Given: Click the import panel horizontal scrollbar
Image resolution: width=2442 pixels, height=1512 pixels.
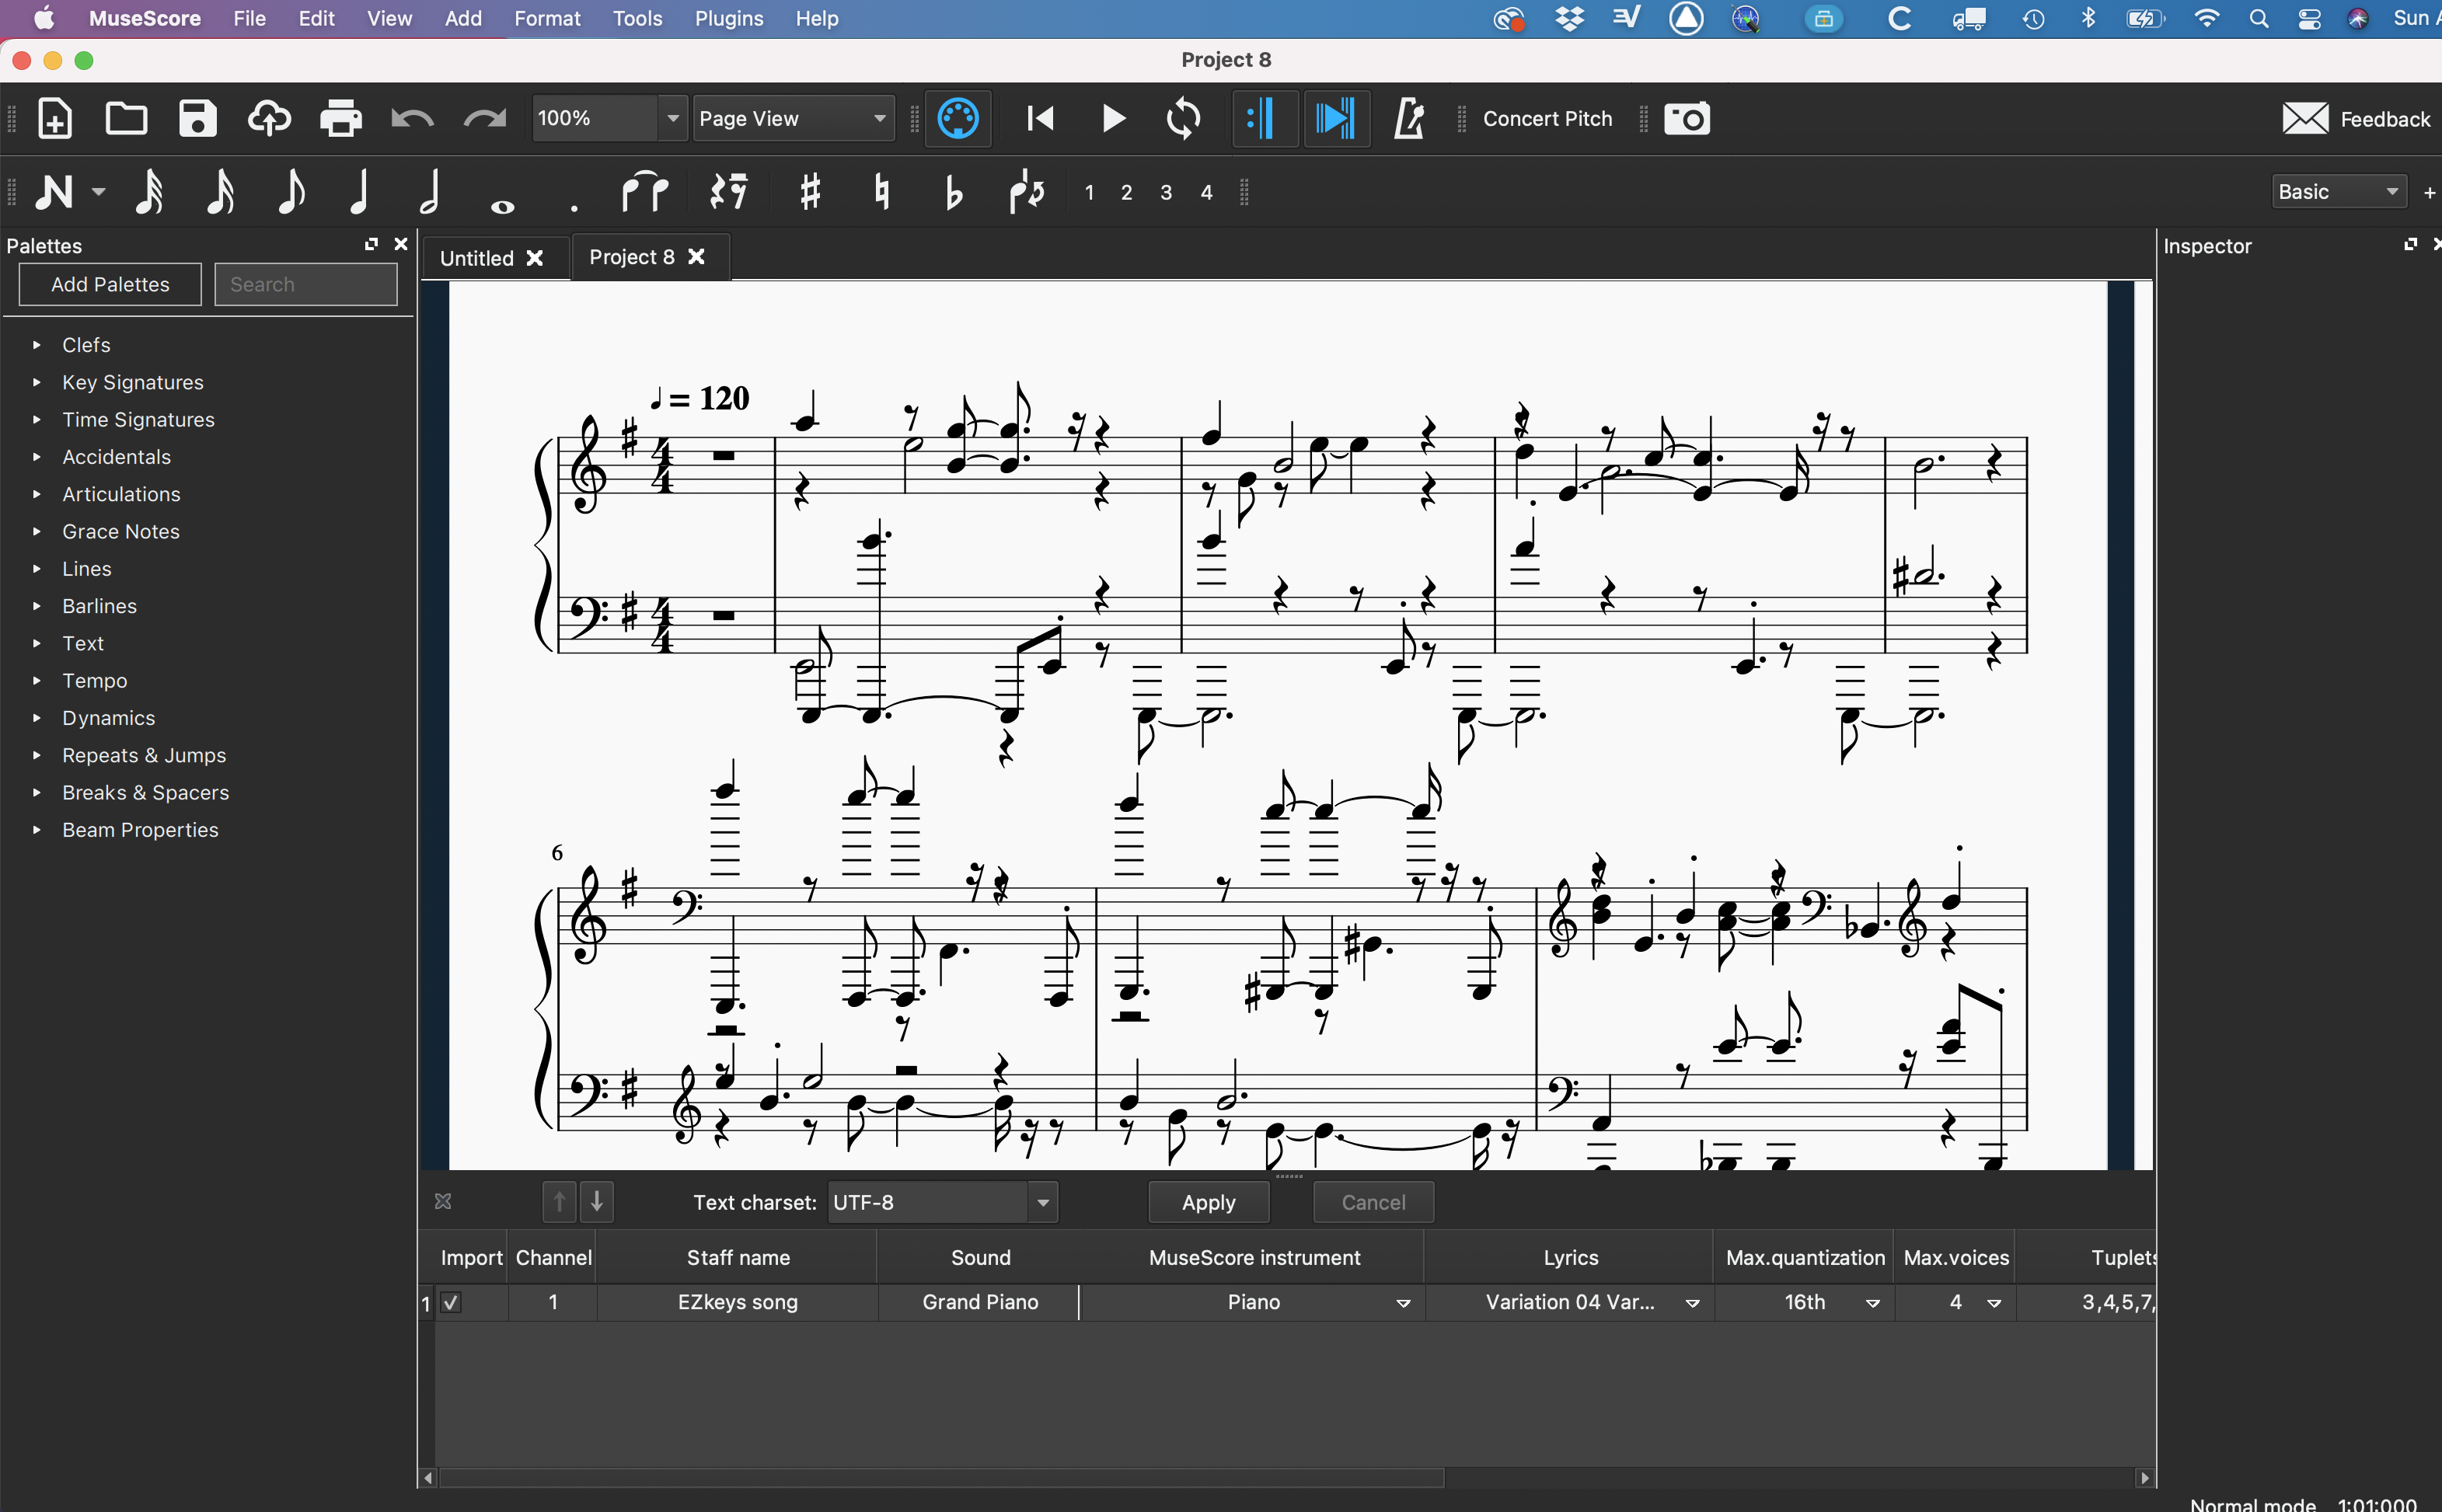Looking at the screenshot, I should (942, 1477).
